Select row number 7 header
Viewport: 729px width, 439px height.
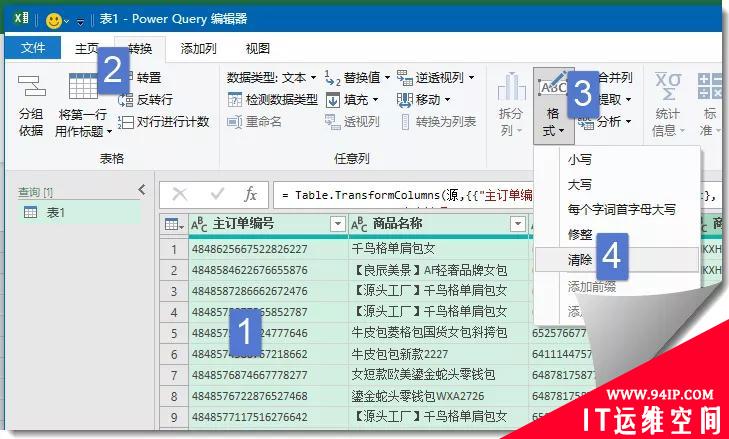pos(174,375)
